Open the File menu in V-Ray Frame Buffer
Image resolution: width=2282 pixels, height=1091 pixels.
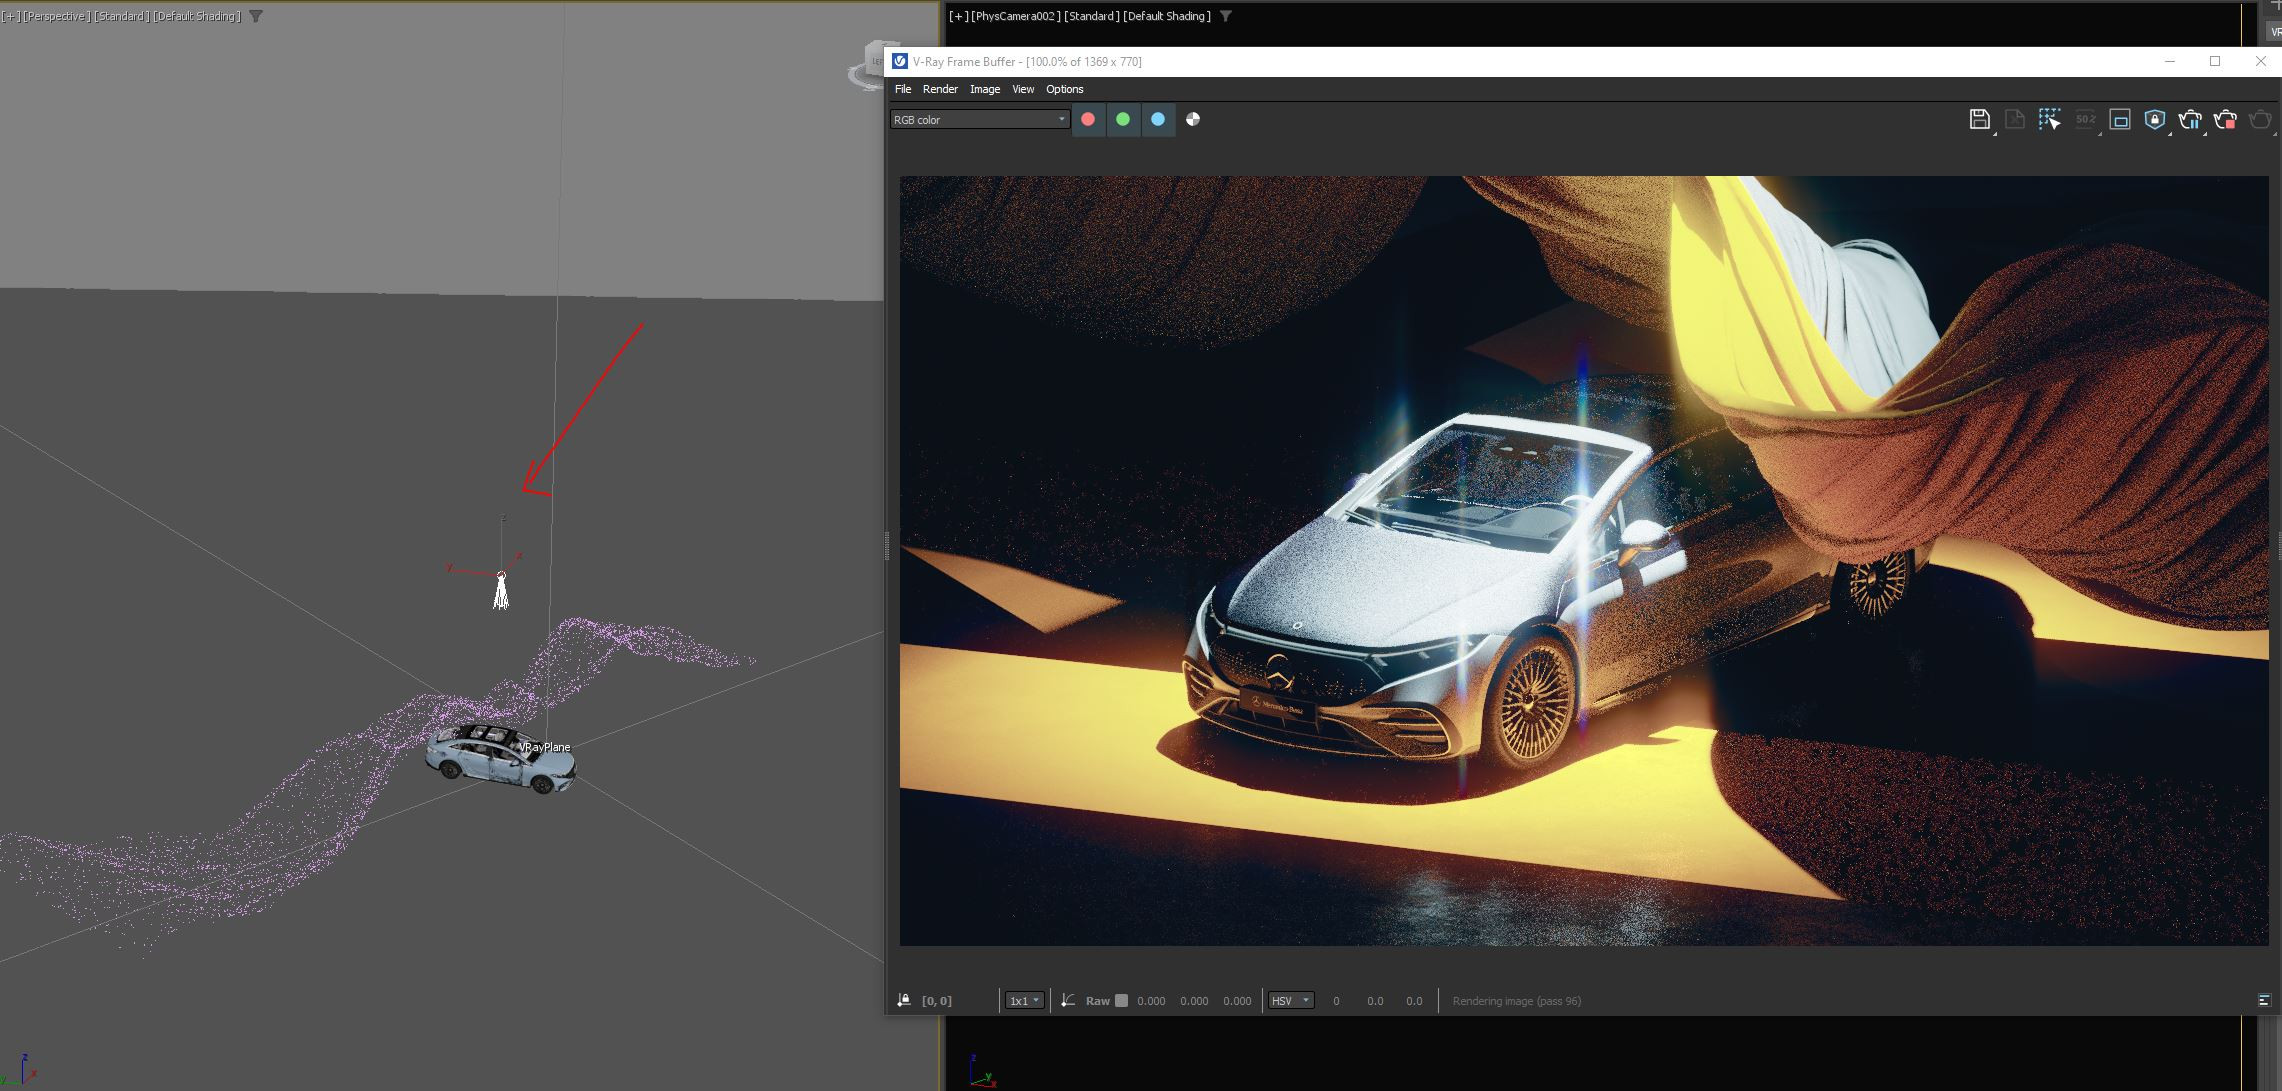point(903,89)
